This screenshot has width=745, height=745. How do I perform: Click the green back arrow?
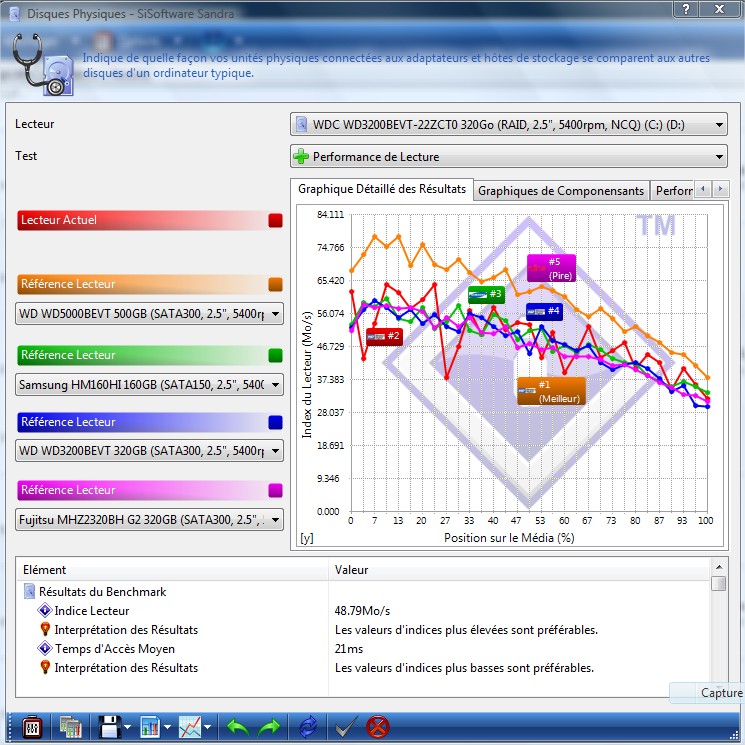[x=238, y=727]
